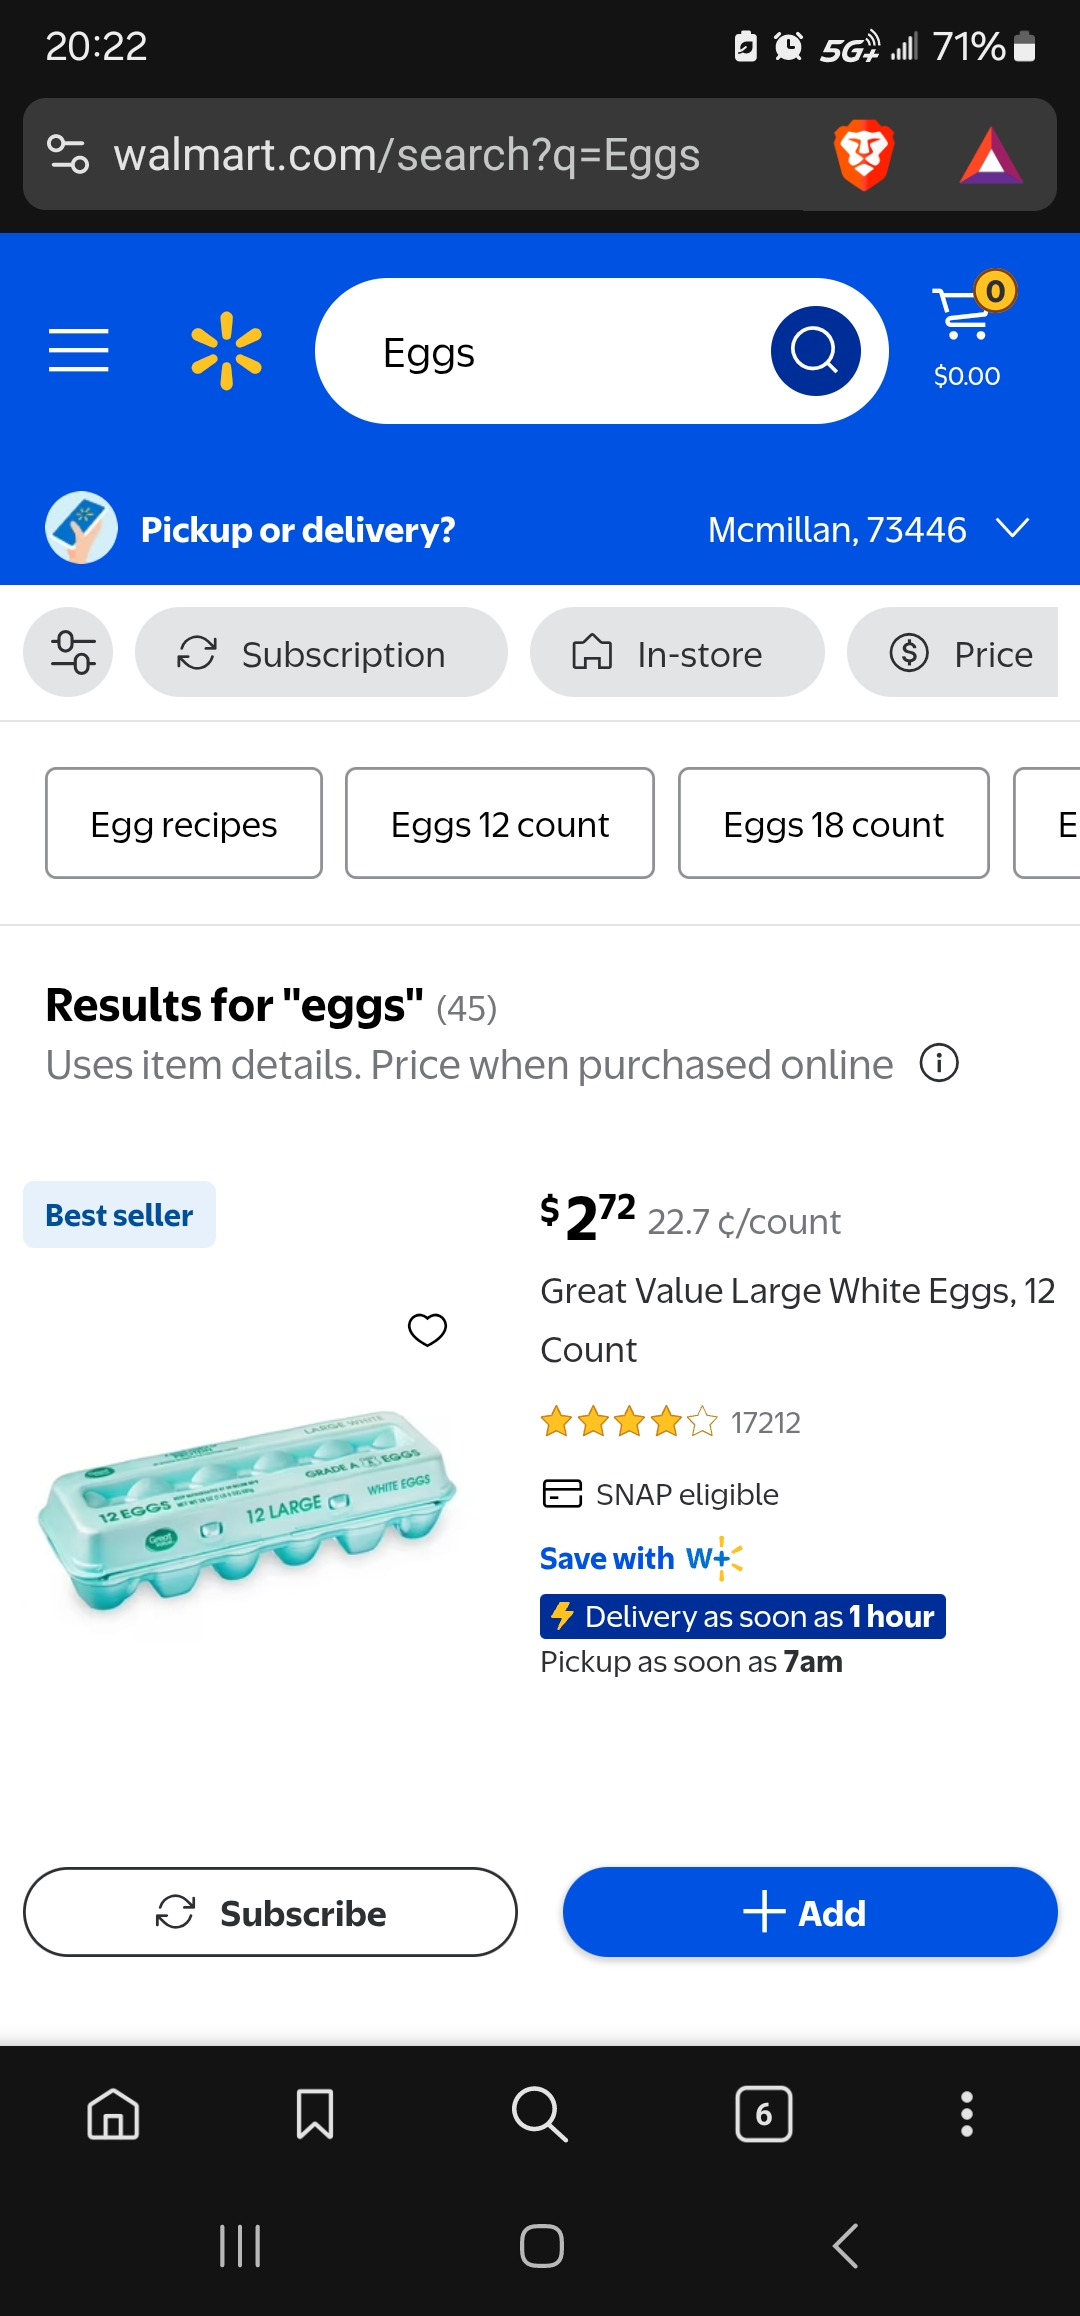Tap the price info circle icon
The height and width of the screenshot is (2316, 1080).
(x=939, y=1063)
